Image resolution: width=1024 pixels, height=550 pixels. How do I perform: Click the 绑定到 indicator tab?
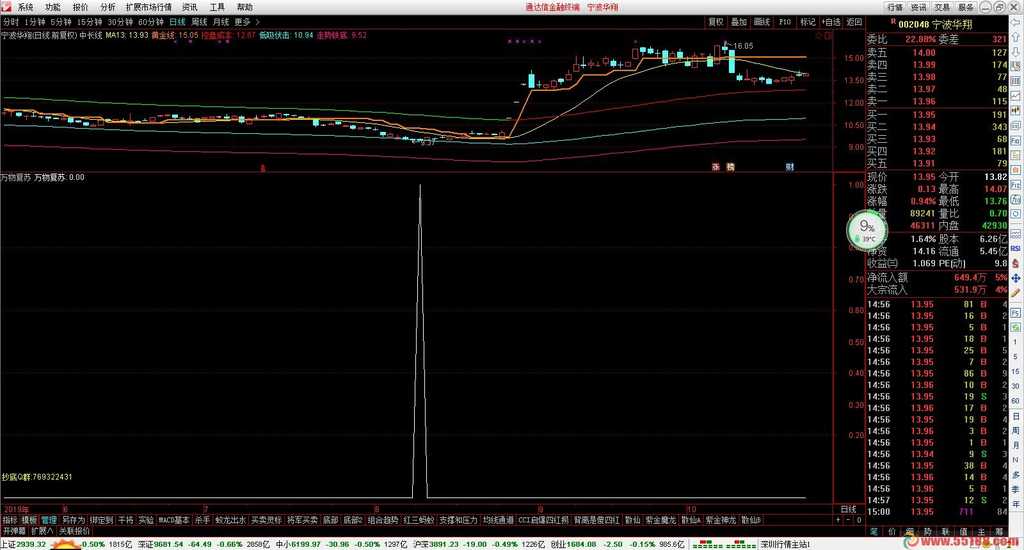[102, 521]
